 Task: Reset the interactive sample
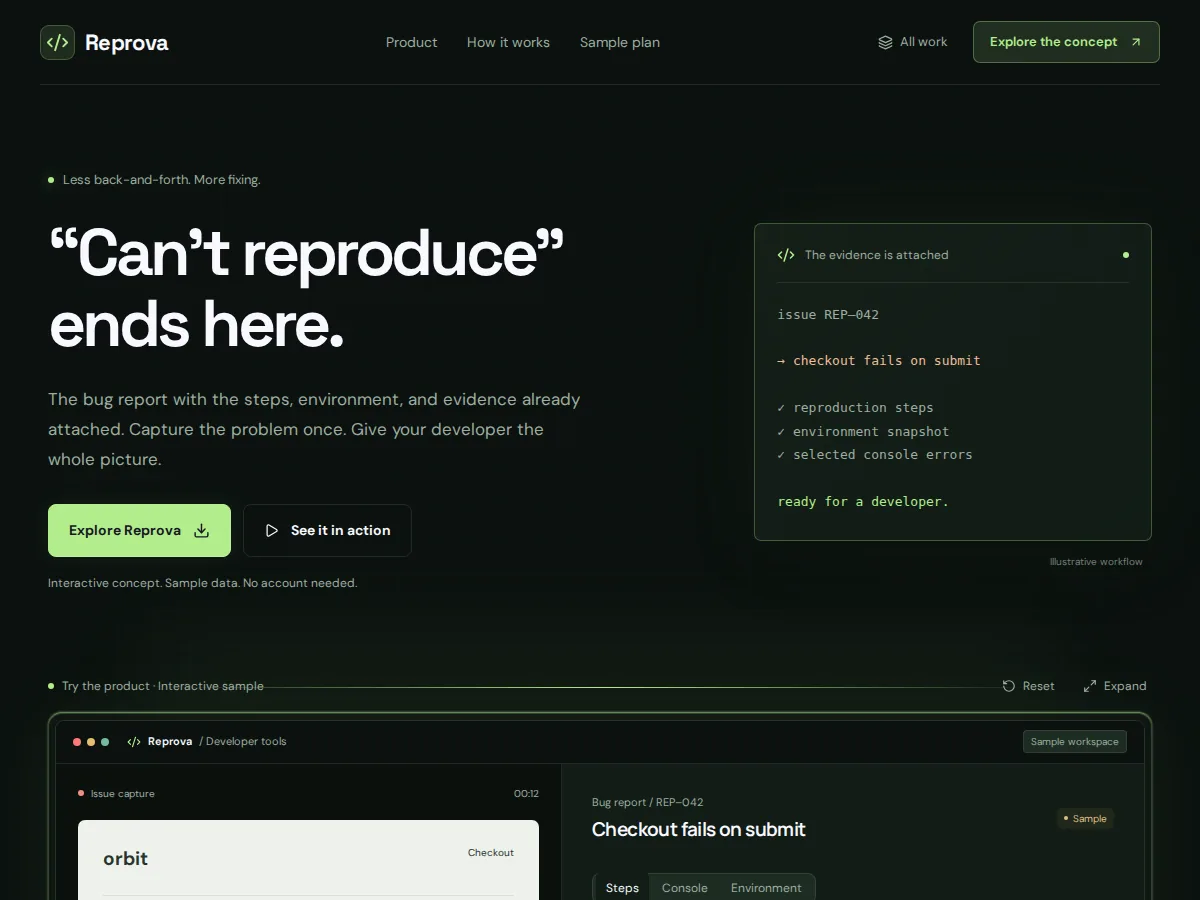(1028, 686)
